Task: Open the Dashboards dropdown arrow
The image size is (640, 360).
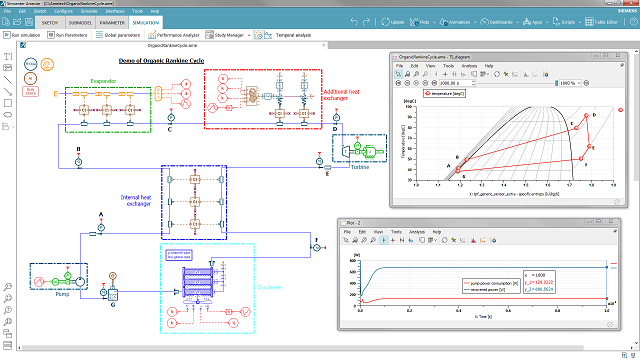Action: 518,22
